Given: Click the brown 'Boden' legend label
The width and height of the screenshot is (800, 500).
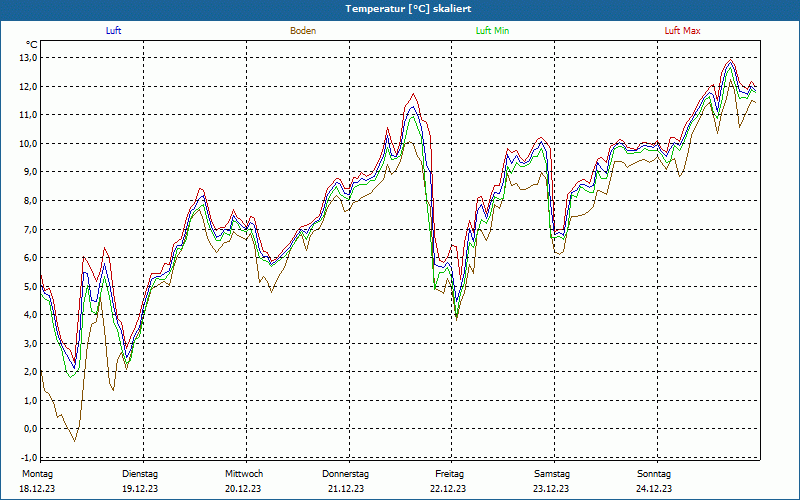Looking at the screenshot, I should (303, 31).
